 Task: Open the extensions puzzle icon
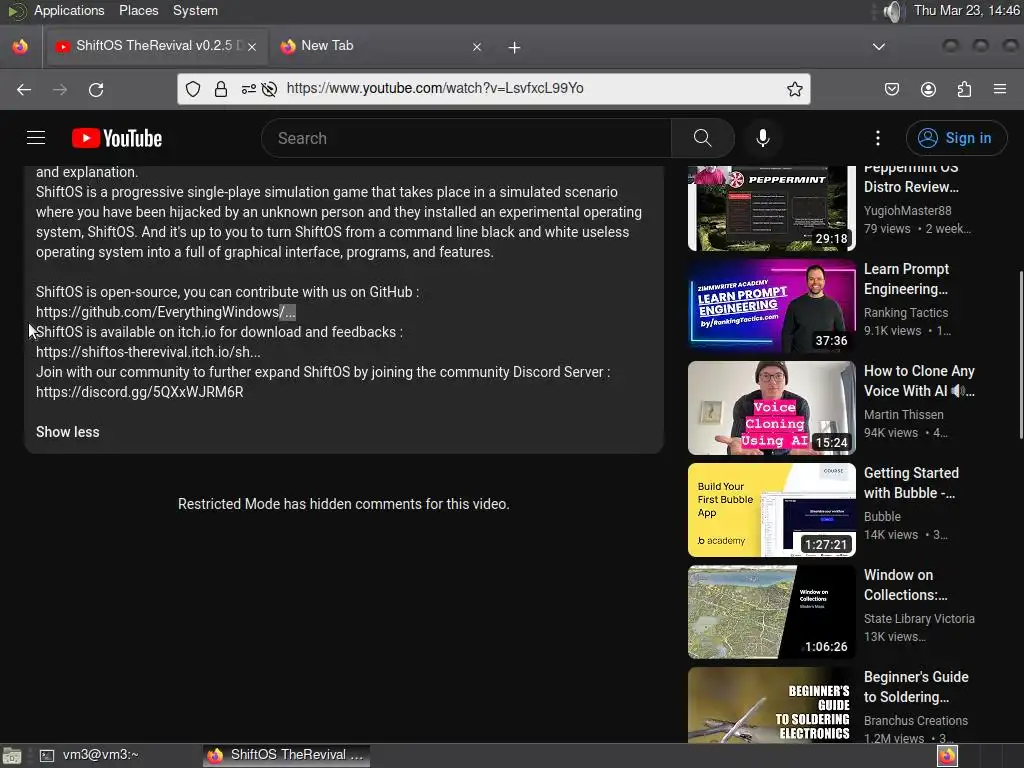[x=964, y=89]
